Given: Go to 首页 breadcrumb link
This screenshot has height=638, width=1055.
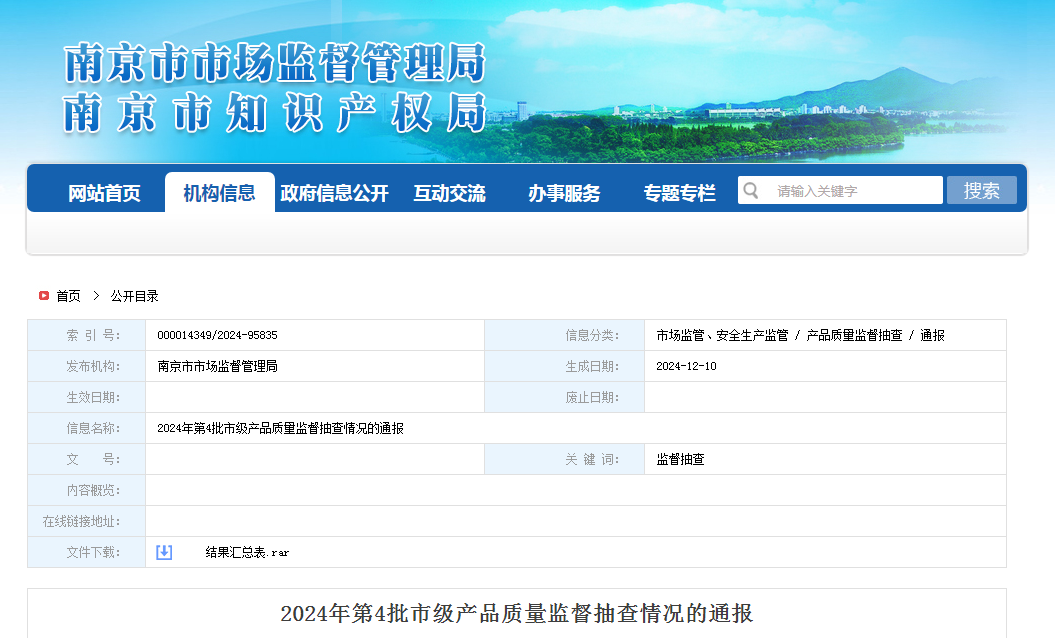Looking at the screenshot, I should 69,296.
